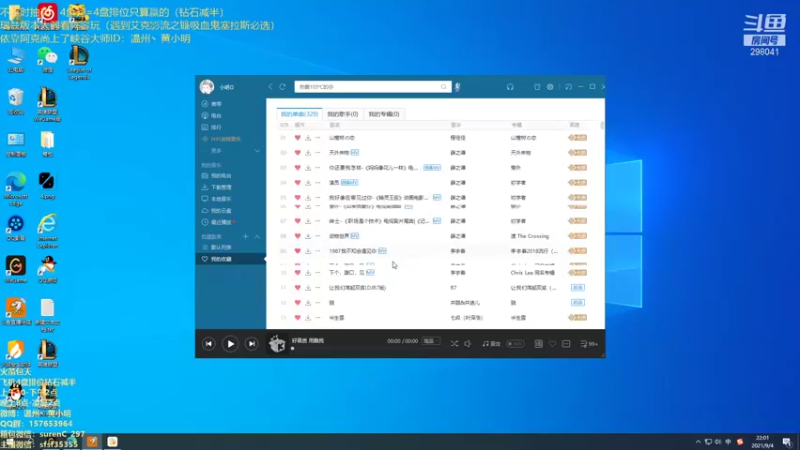Open the settings gear in music player
This screenshot has width=800, height=450.
(x=550, y=87)
